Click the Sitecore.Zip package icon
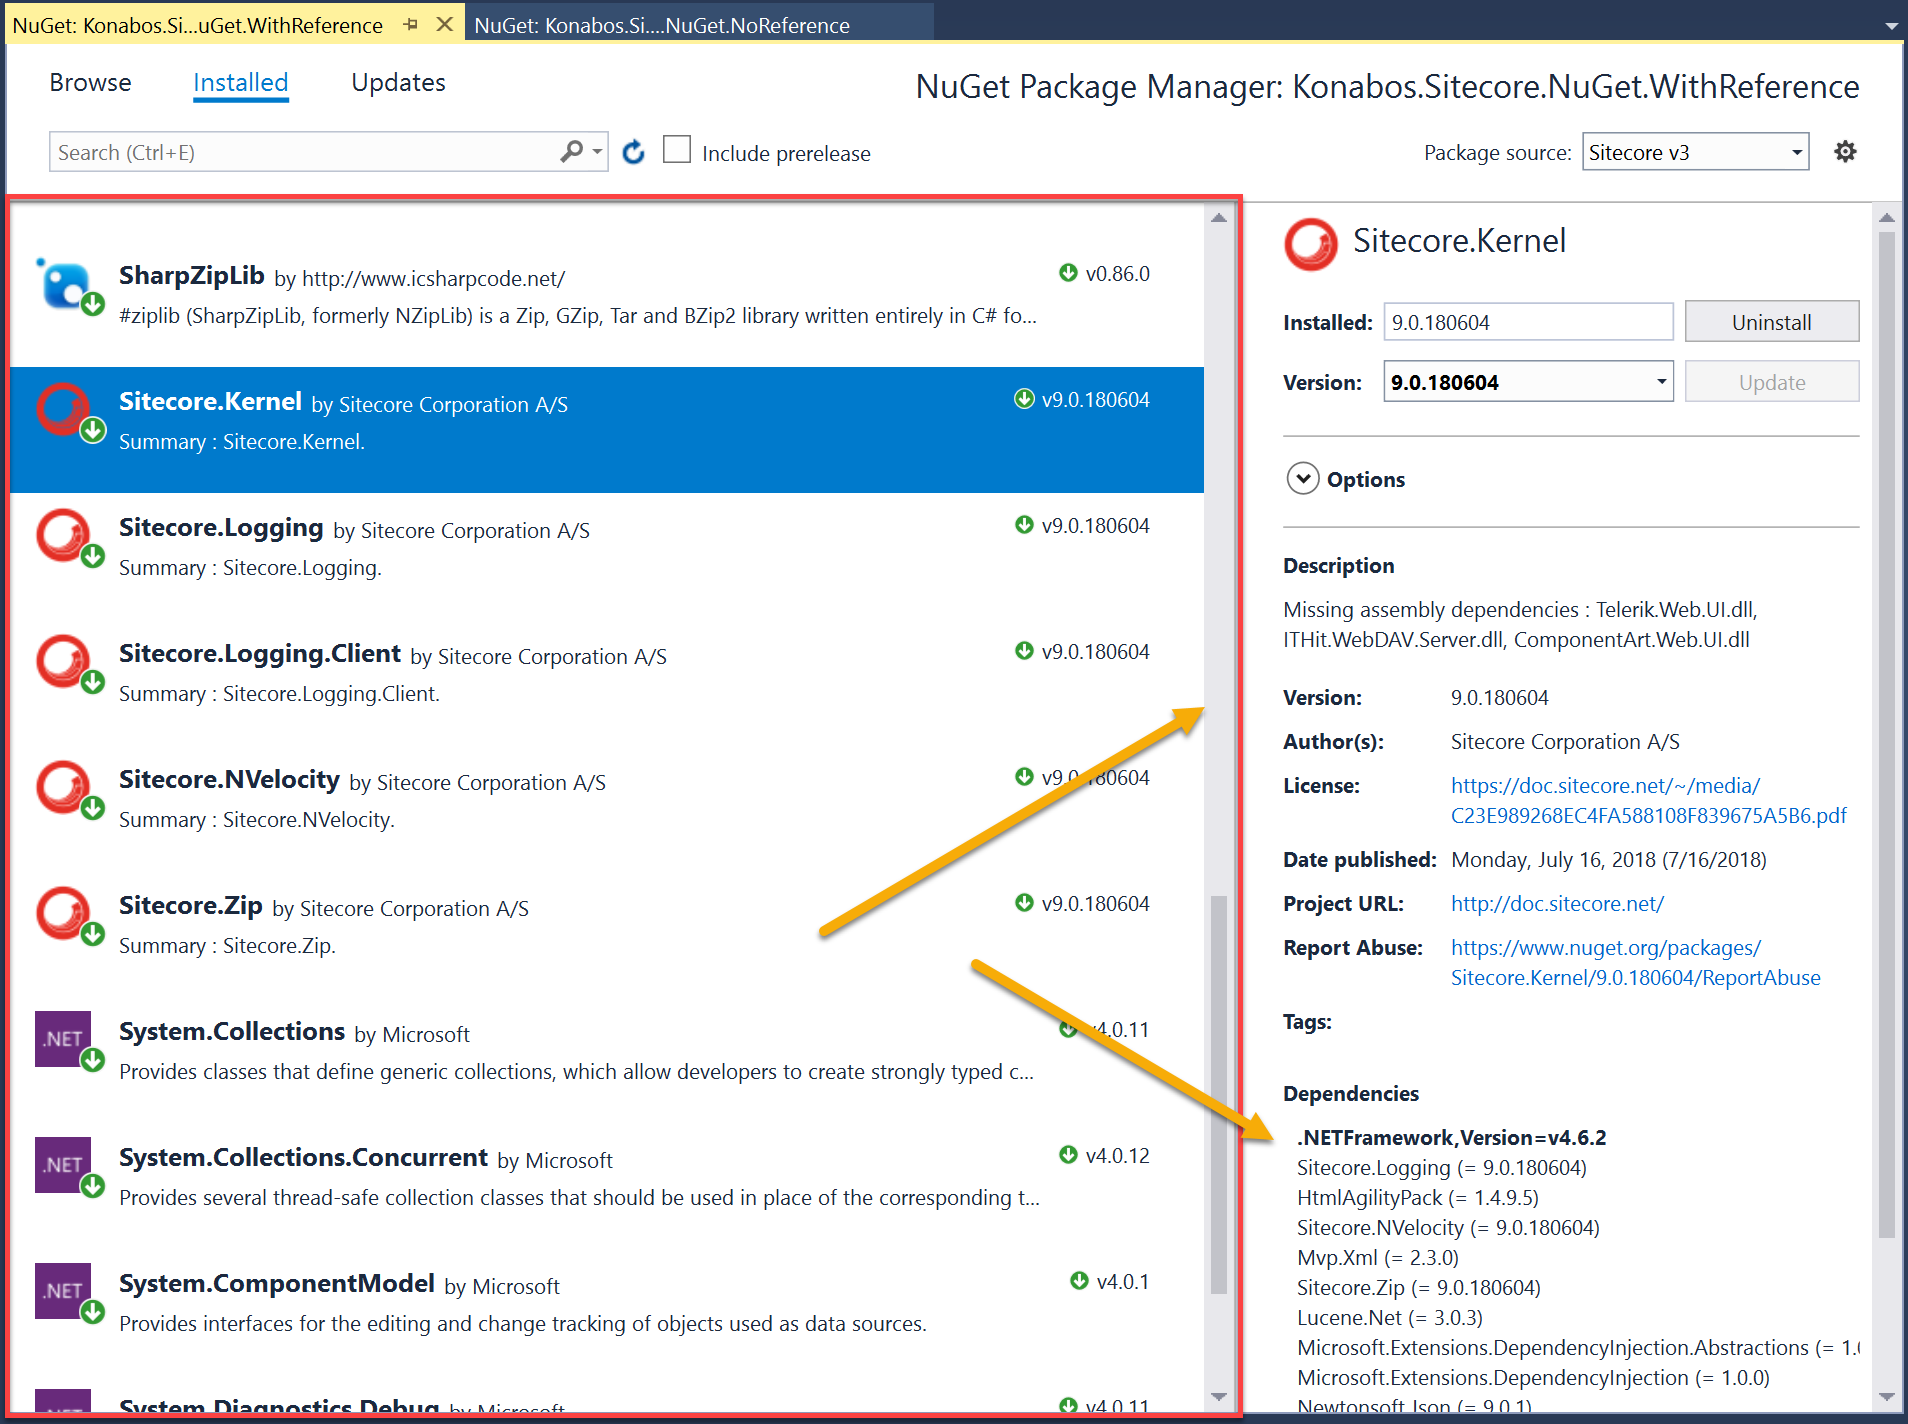Viewport: 1908px width, 1424px height. [x=68, y=917]
